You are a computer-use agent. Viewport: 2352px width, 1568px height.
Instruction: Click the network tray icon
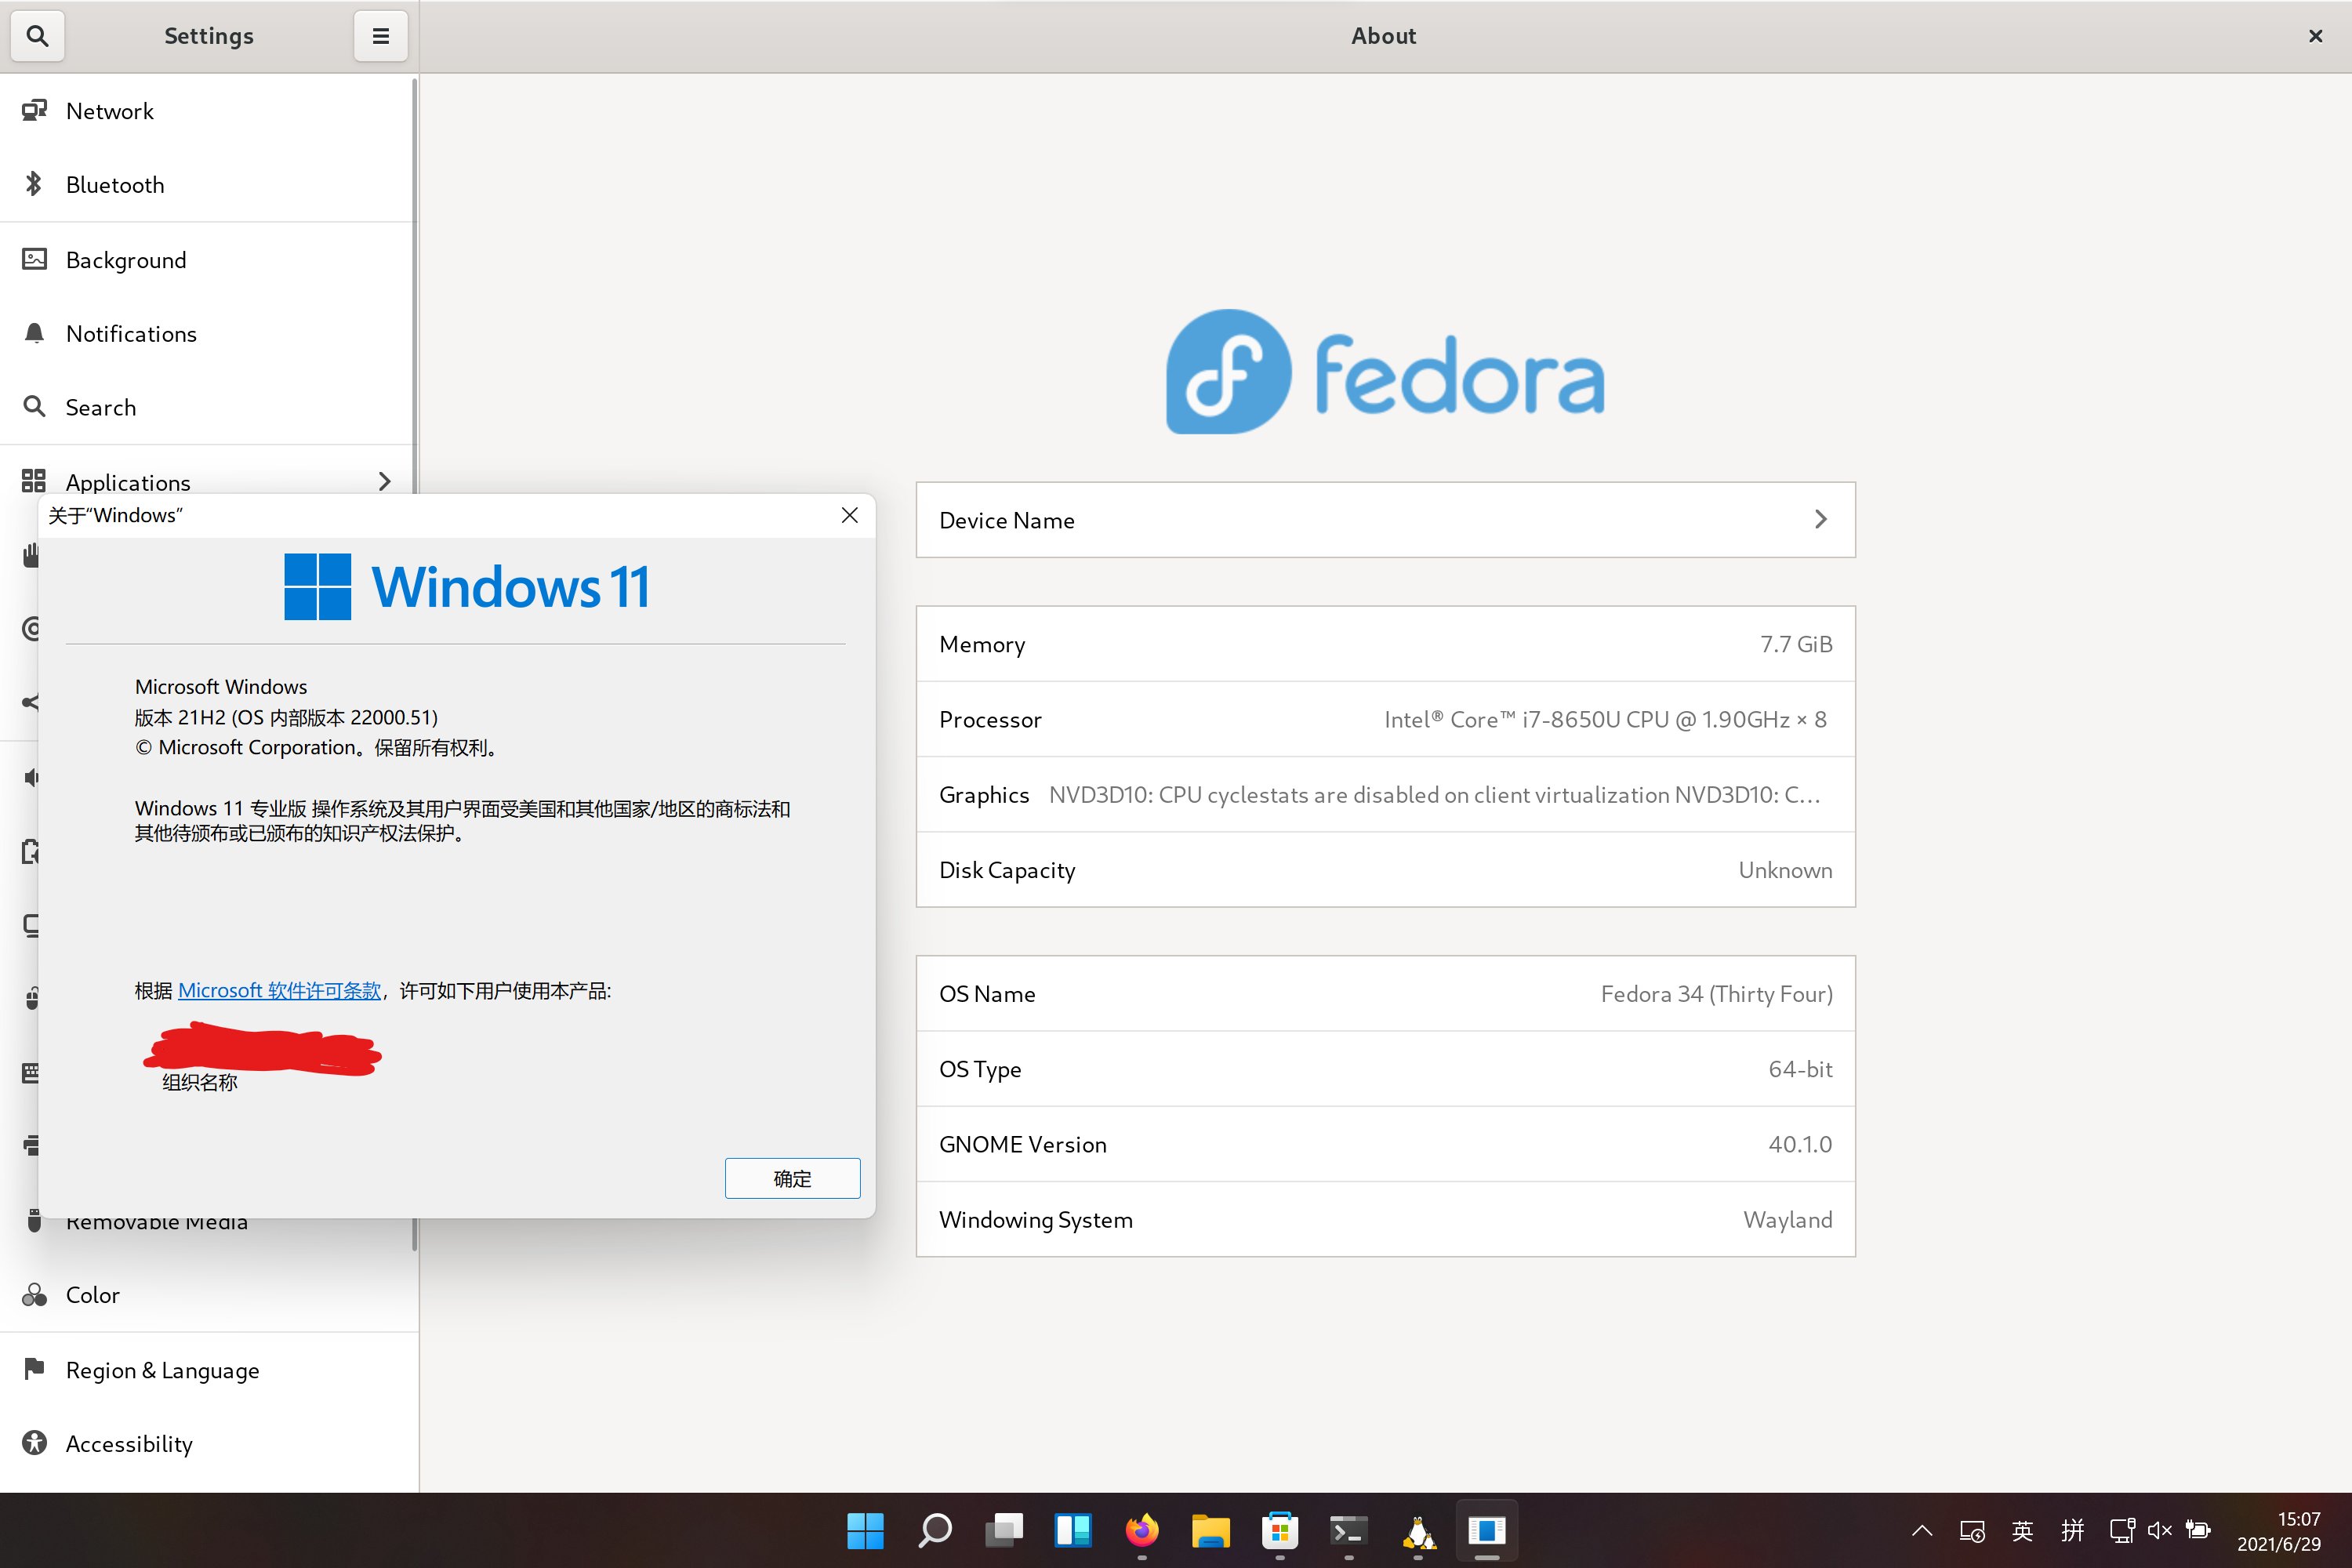pyautogui.click(x=2121, y=1530)
